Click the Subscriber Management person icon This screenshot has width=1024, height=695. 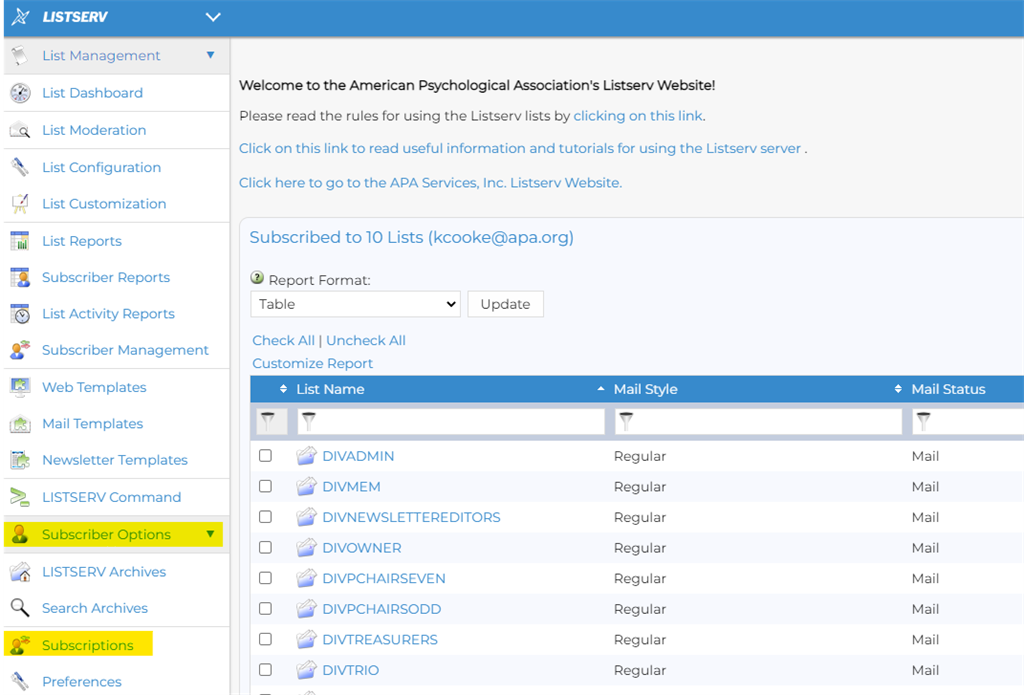20,350
